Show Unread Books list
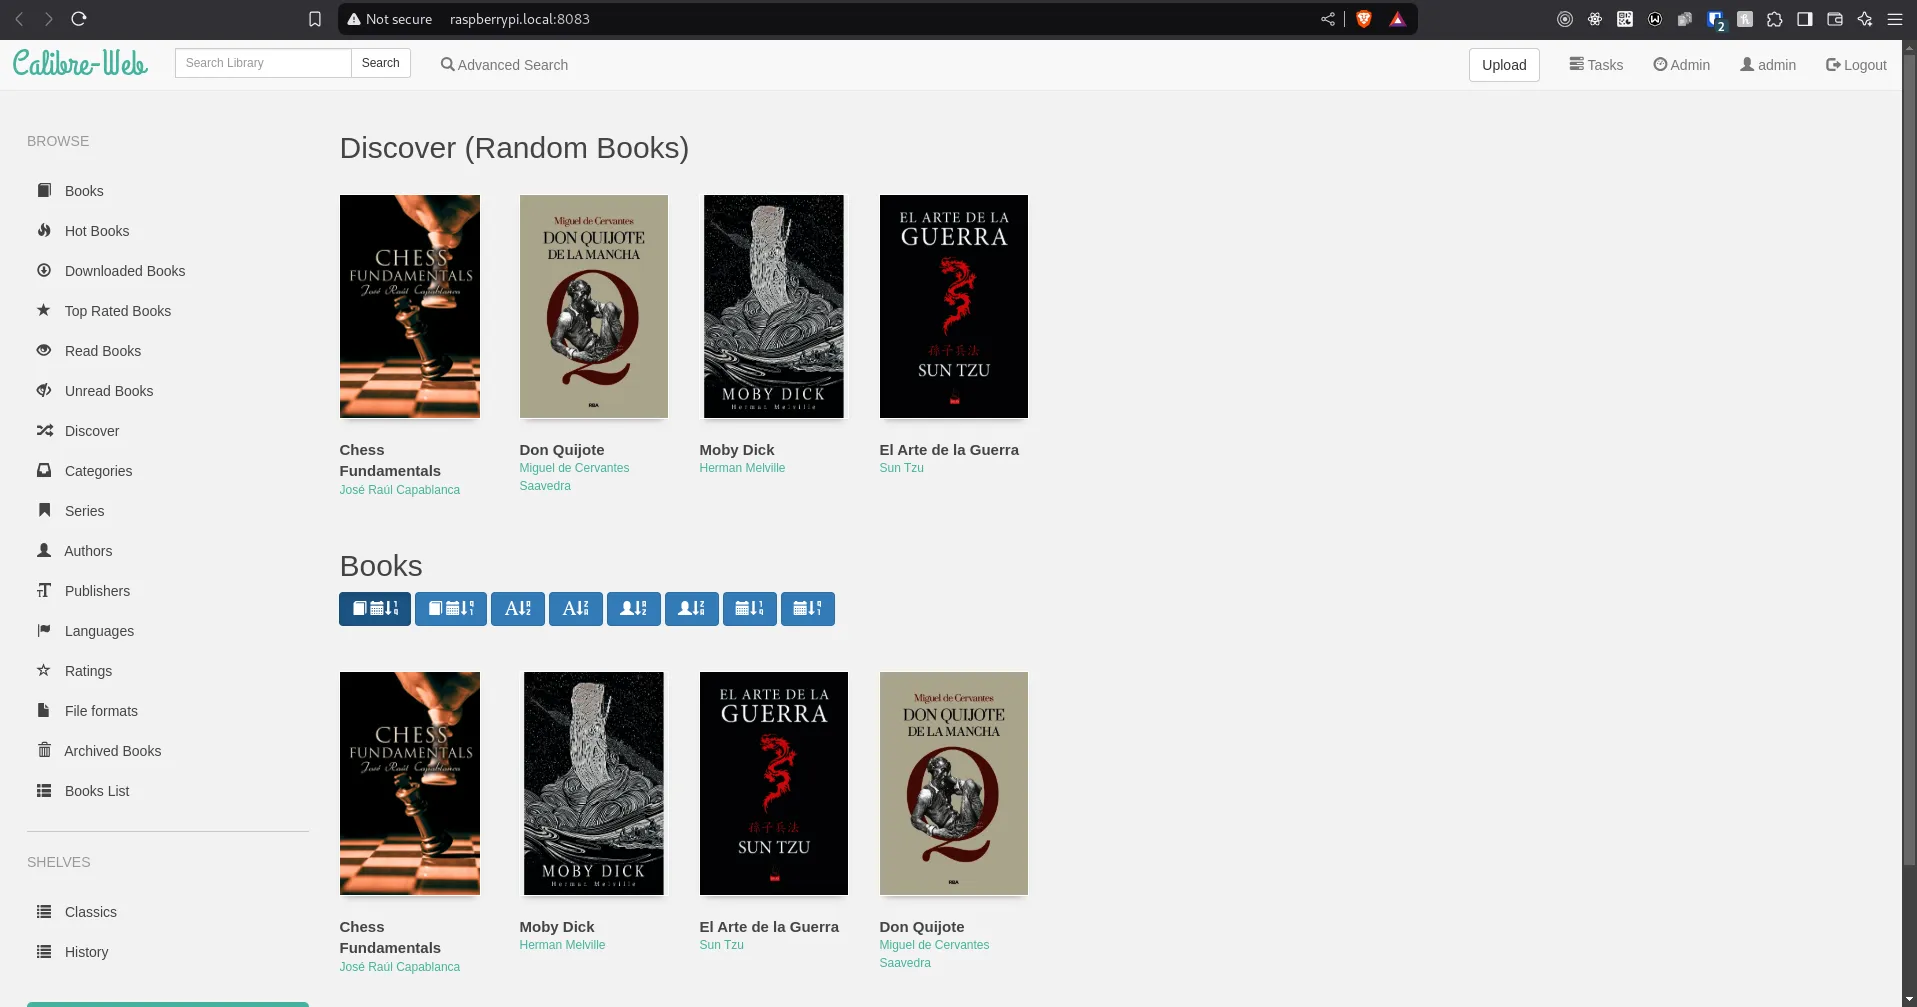Viewport: 1917px width, 1007px height. click(108, 391)
